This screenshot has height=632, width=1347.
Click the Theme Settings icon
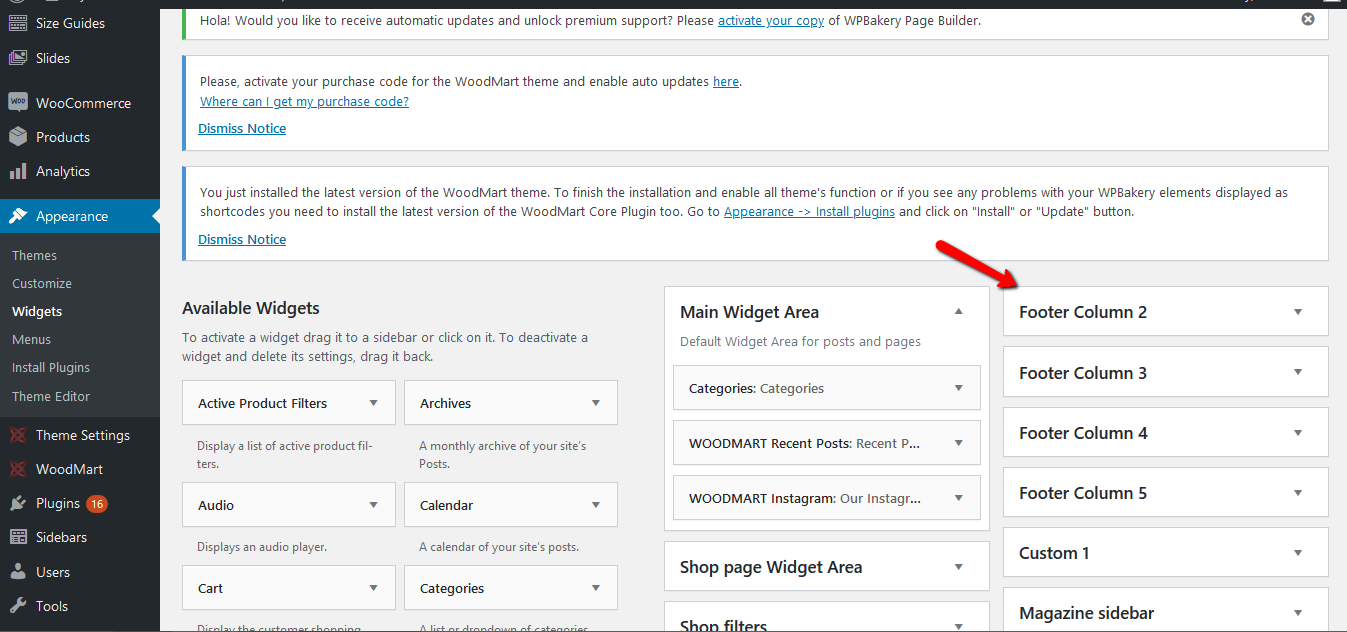coord(18,435)
